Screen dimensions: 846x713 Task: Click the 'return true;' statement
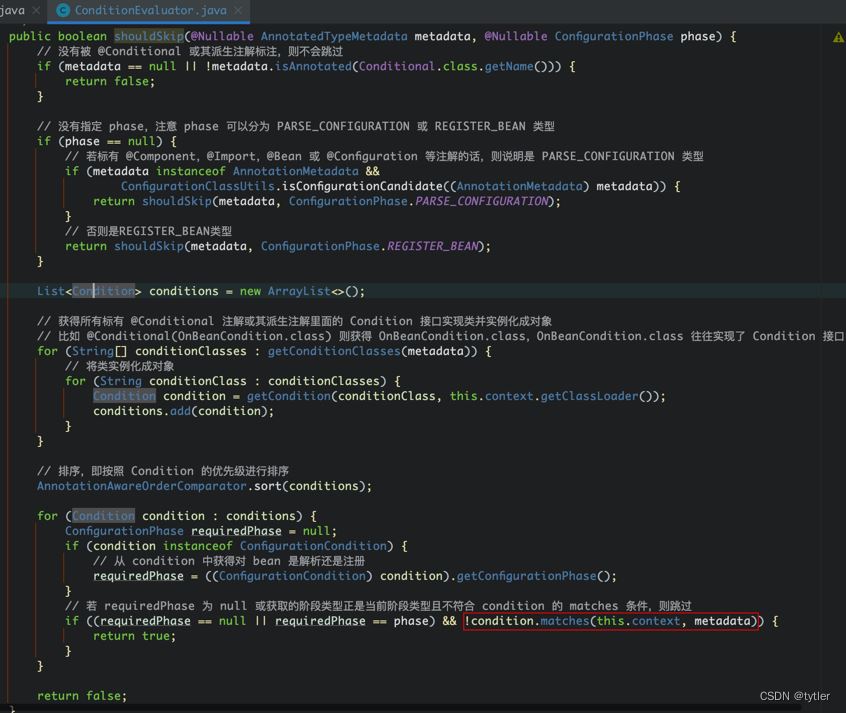[134, 636]
